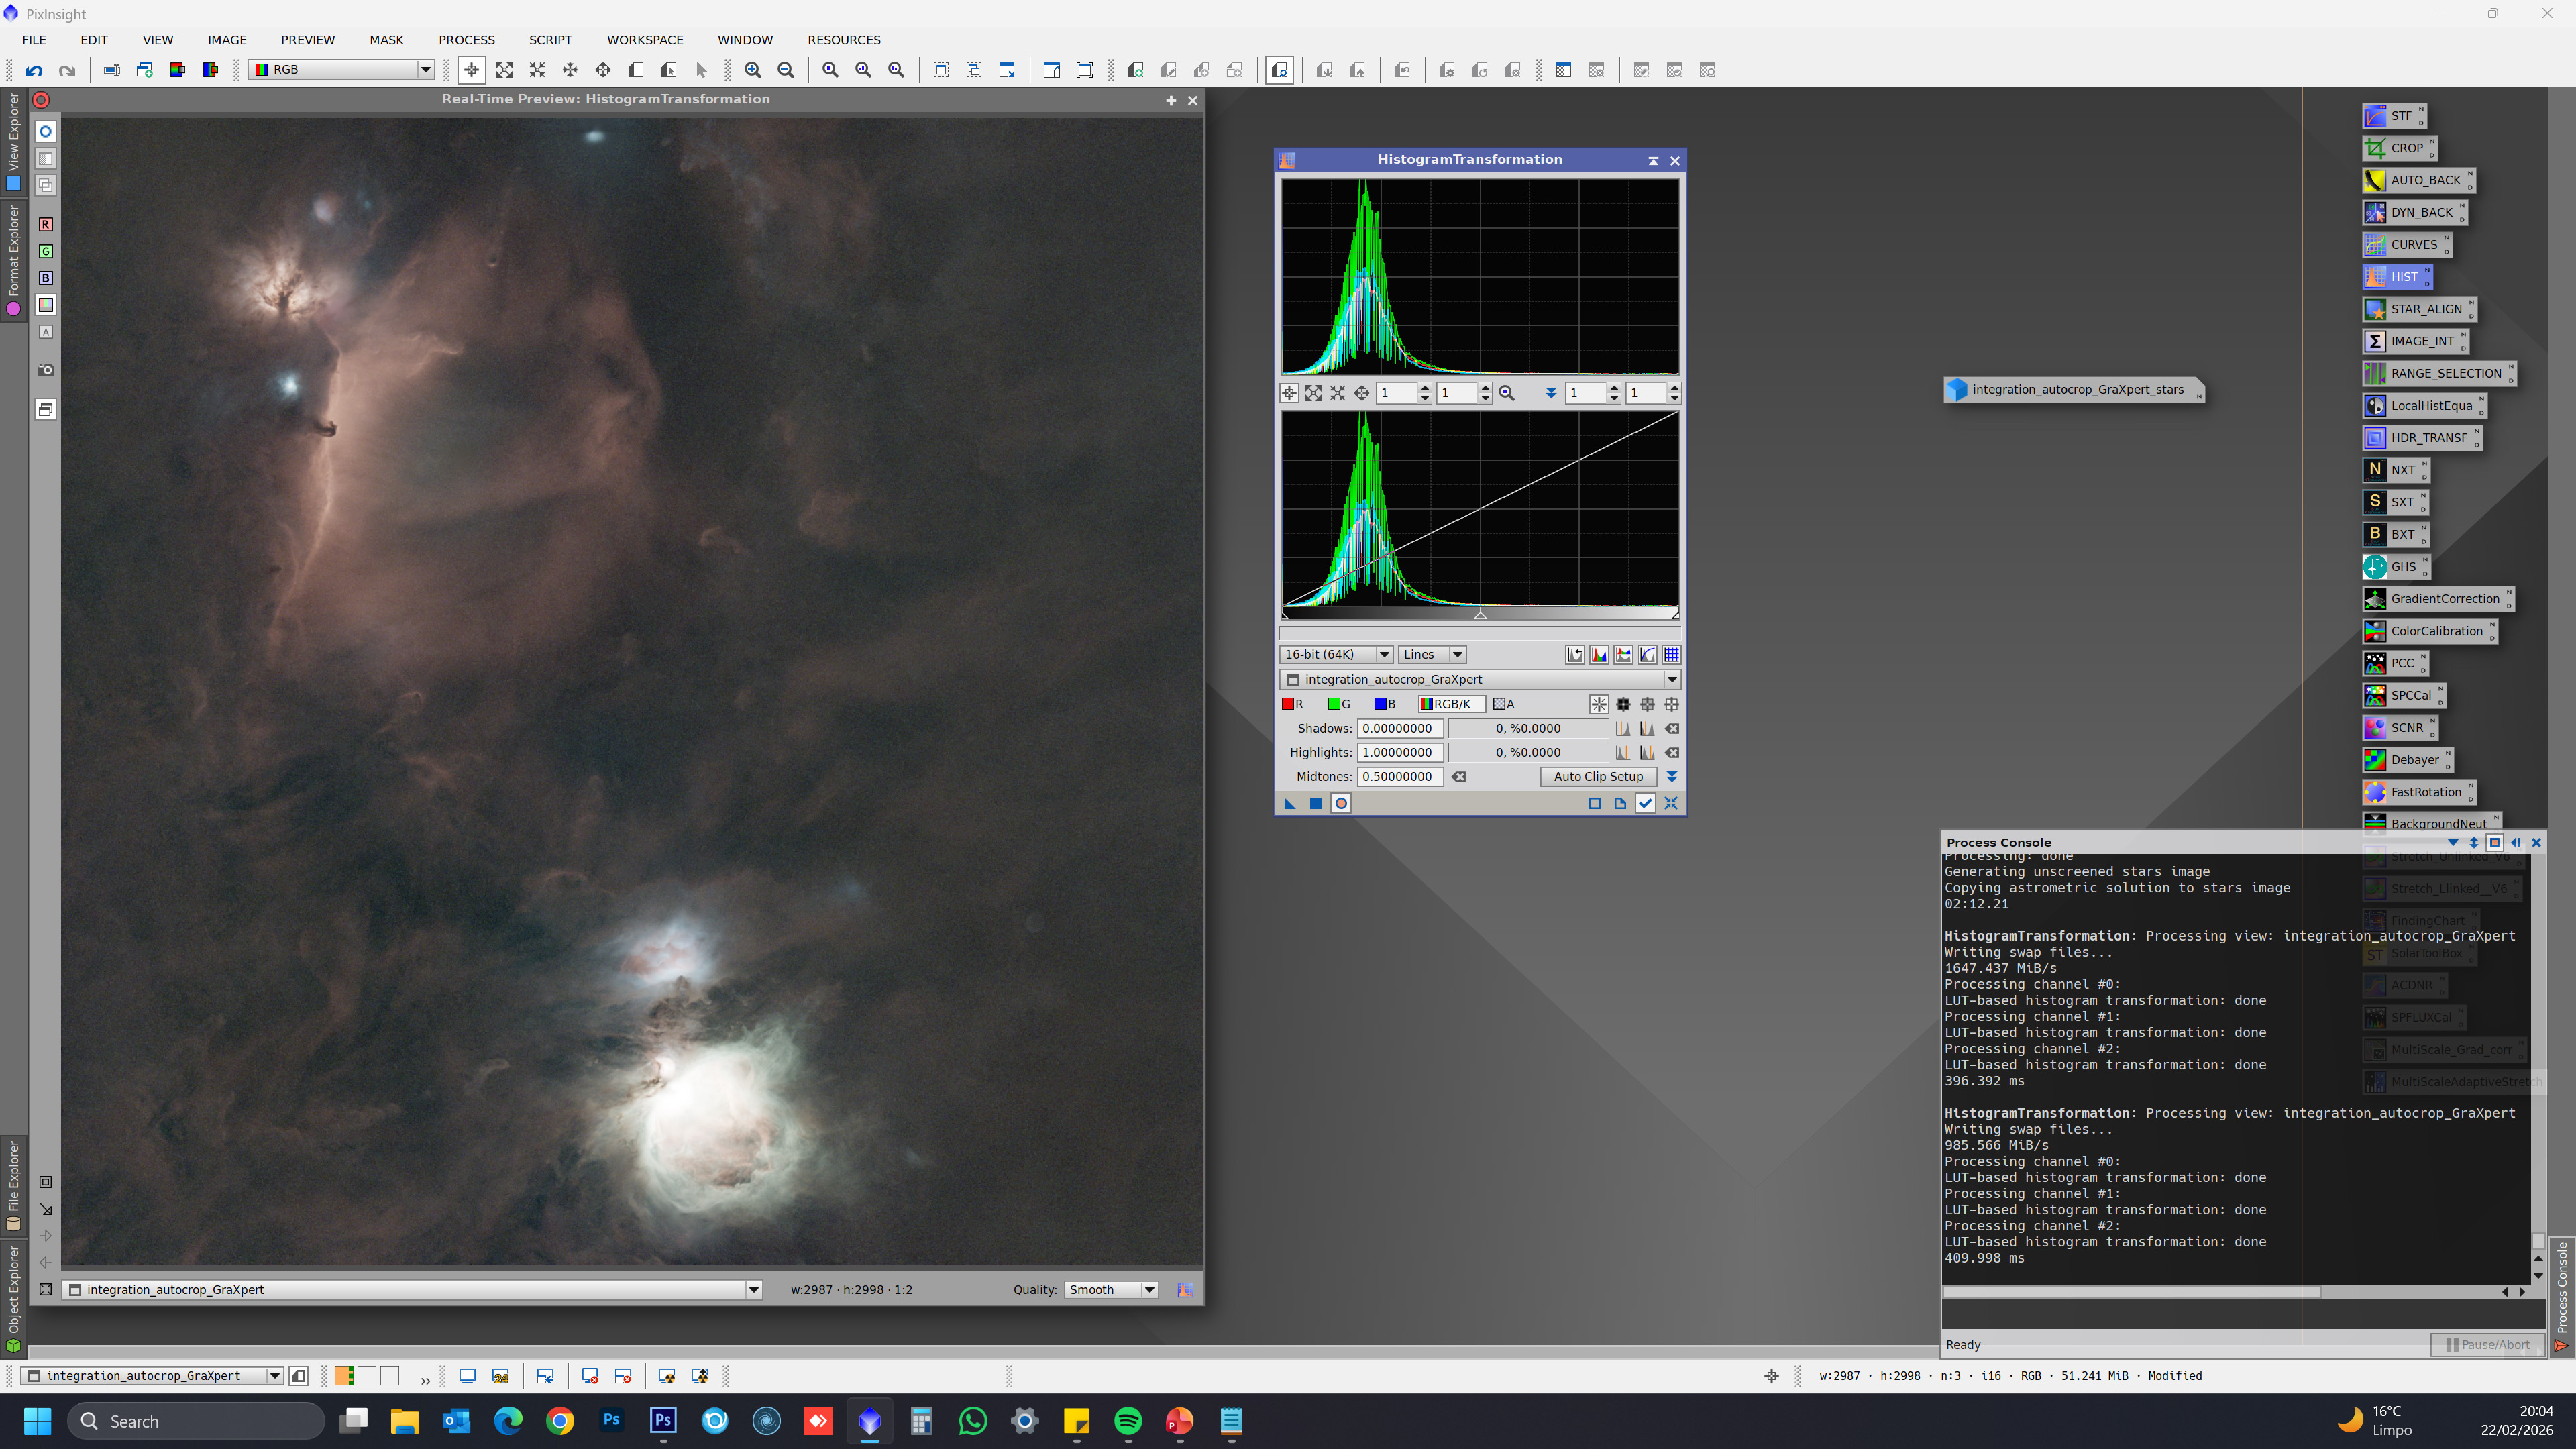Open the PROCESS menu
2576x1449 pixels.
coord(467,40)
